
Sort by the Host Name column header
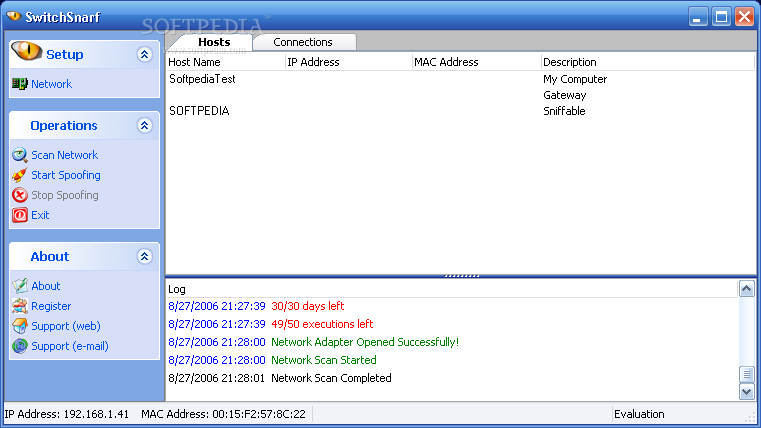click(226, 62)
